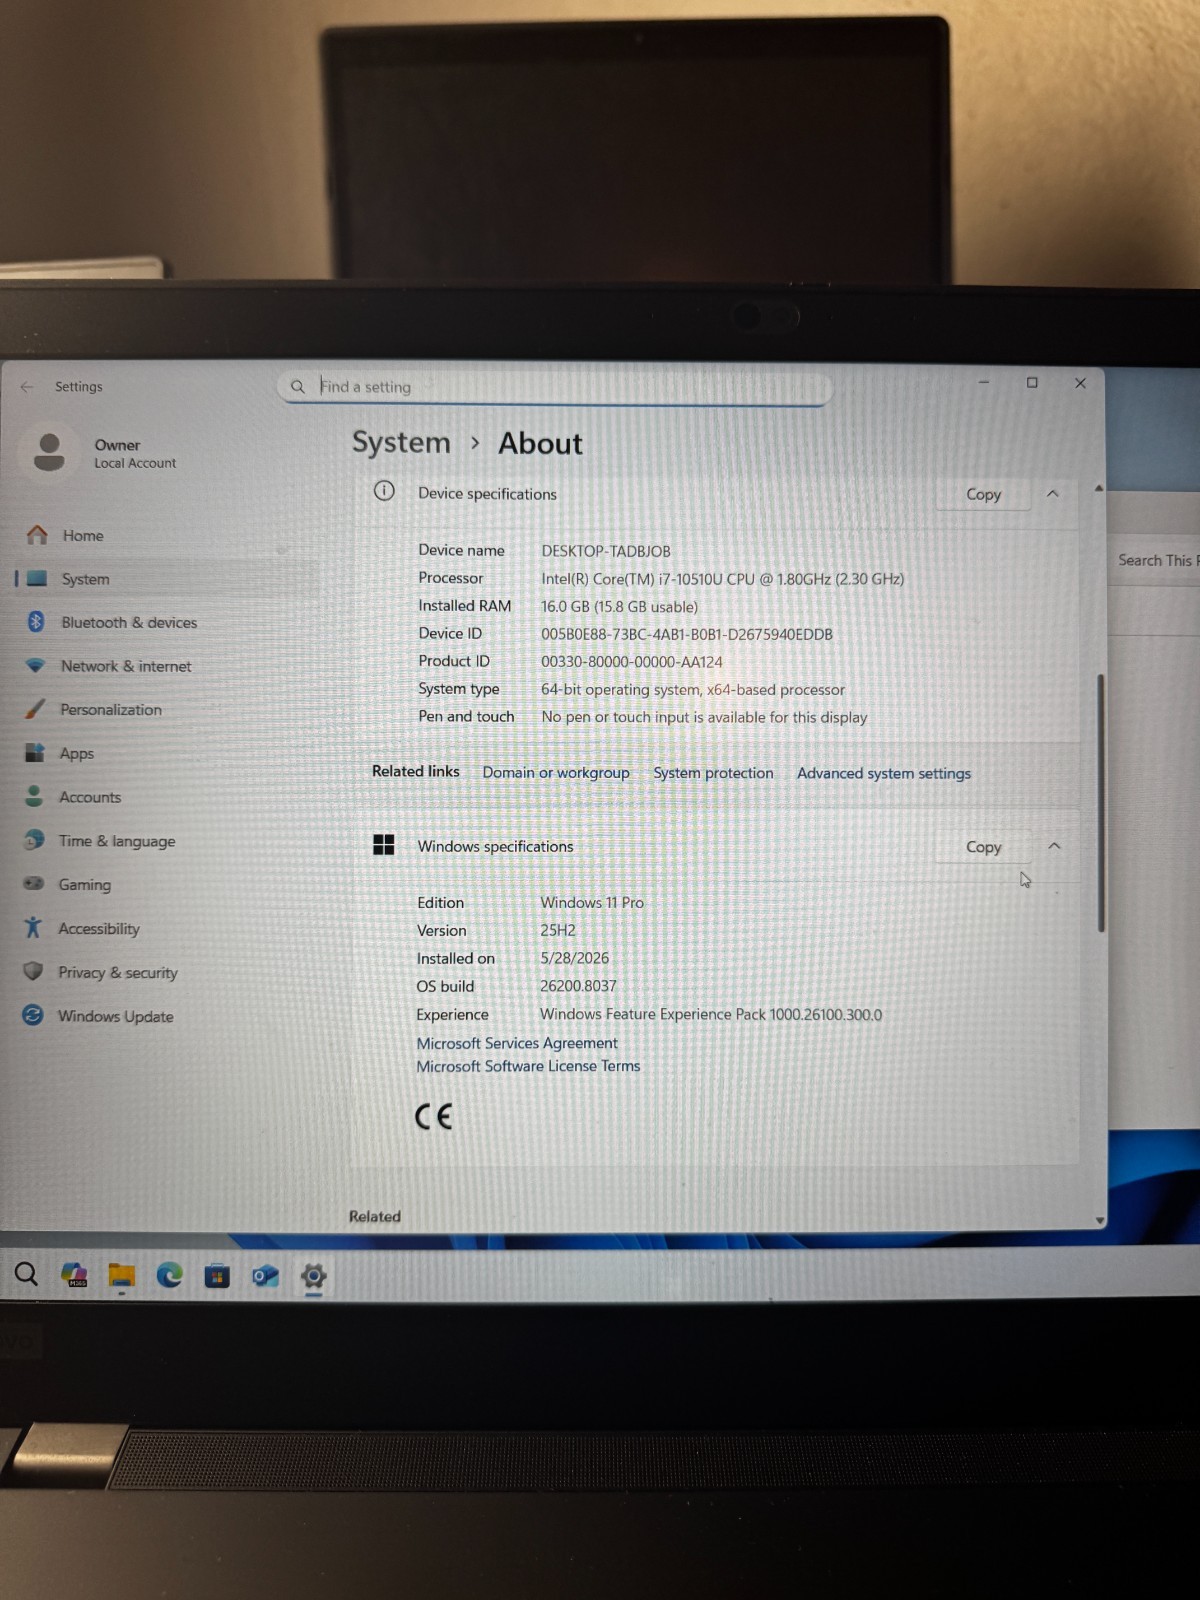The height and width of the screenshot is (1600, 1200).
Task: Select the Accounts category label
Action: 90,797
